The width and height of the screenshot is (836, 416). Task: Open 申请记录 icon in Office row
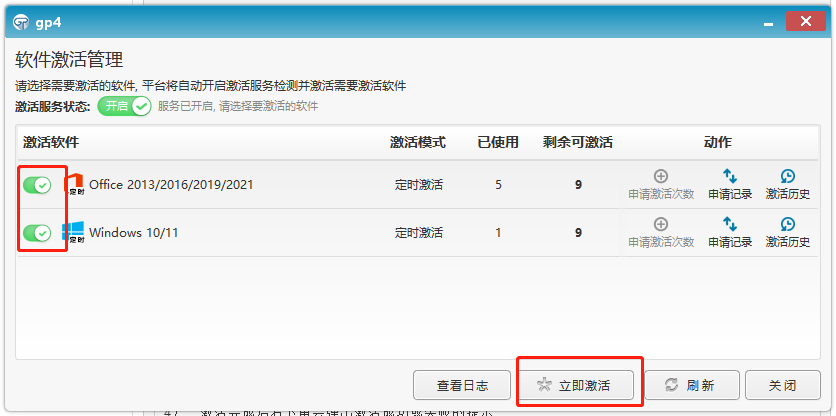tap(729, 177)
